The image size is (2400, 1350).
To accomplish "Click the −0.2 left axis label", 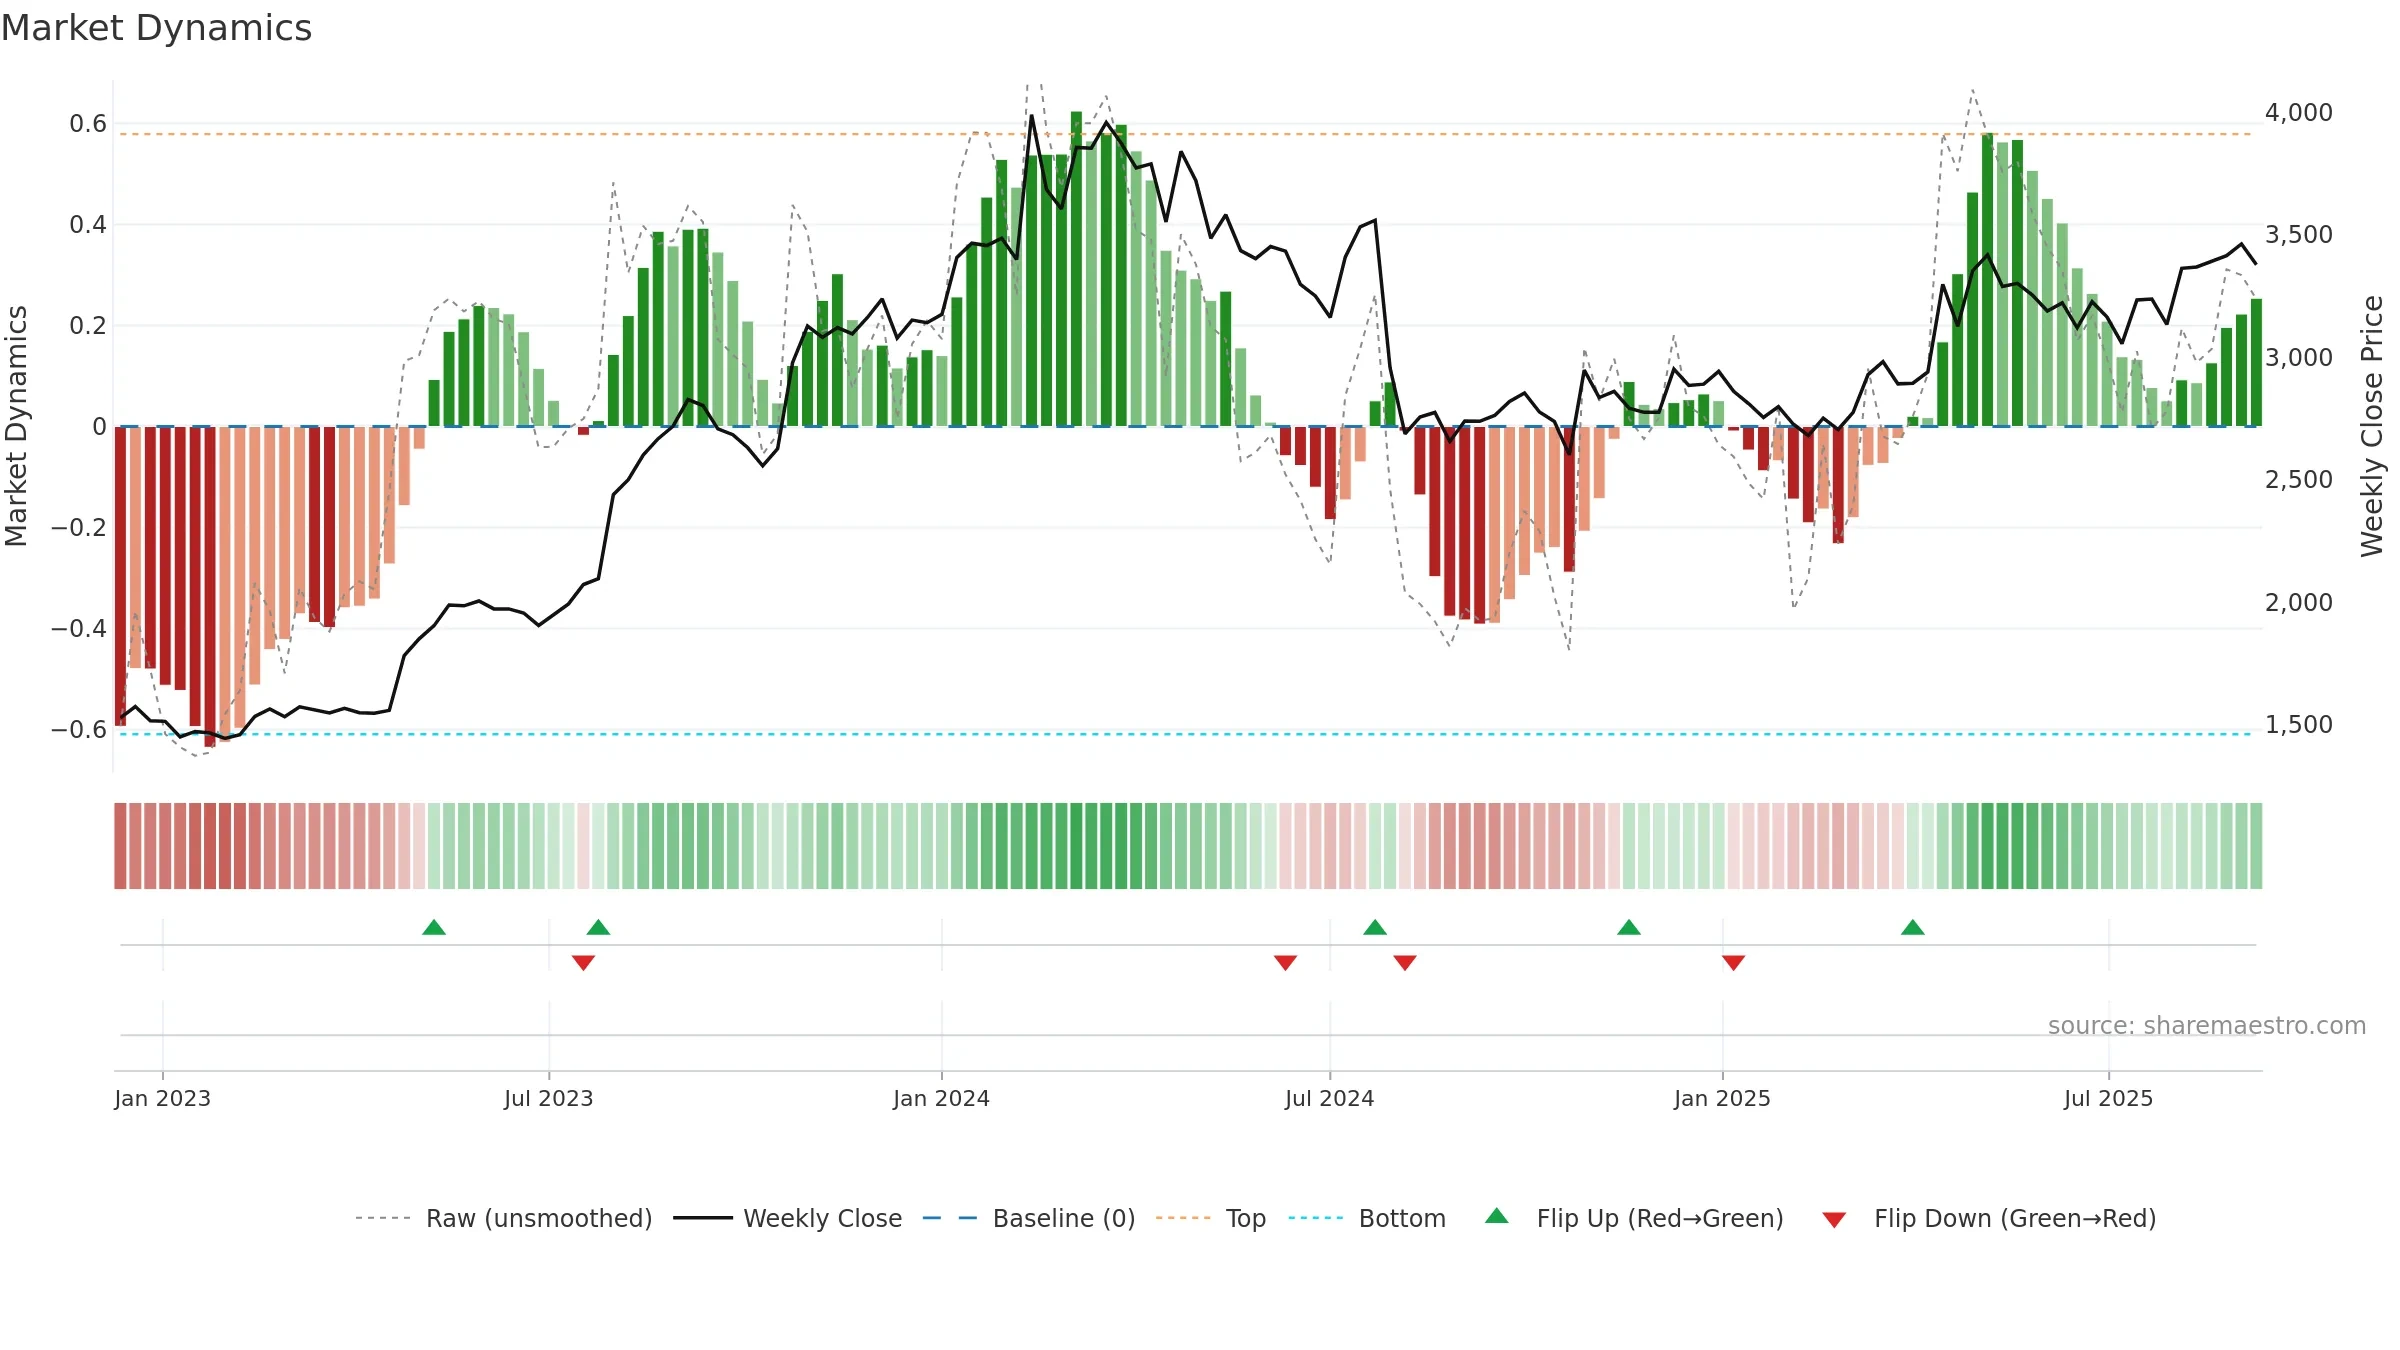I will [x=79, y=528].
